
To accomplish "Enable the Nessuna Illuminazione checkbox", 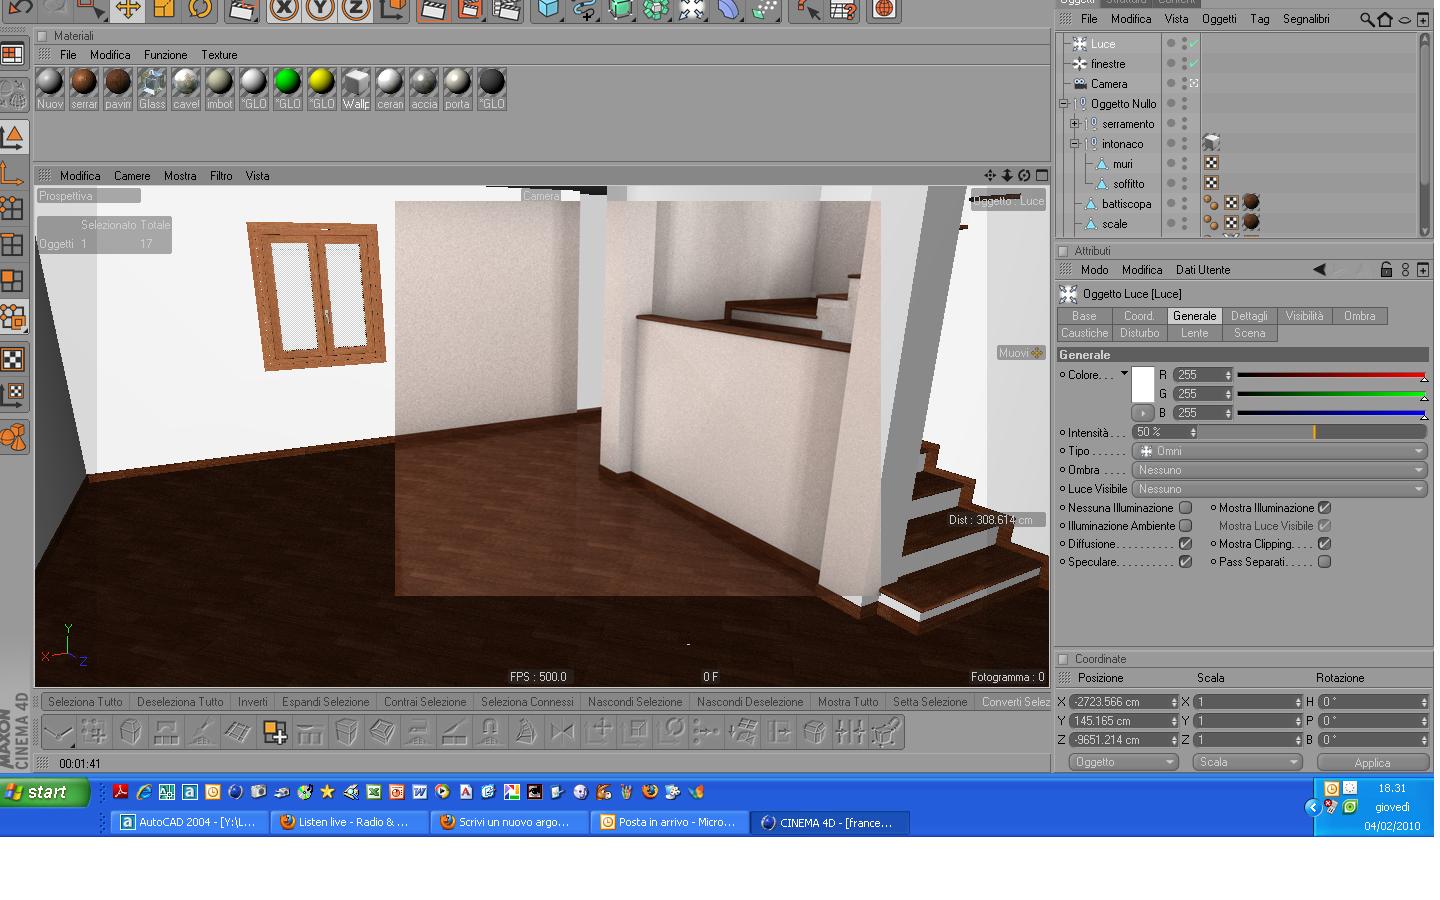I will pyautogui.click(x=1185, y=508).
